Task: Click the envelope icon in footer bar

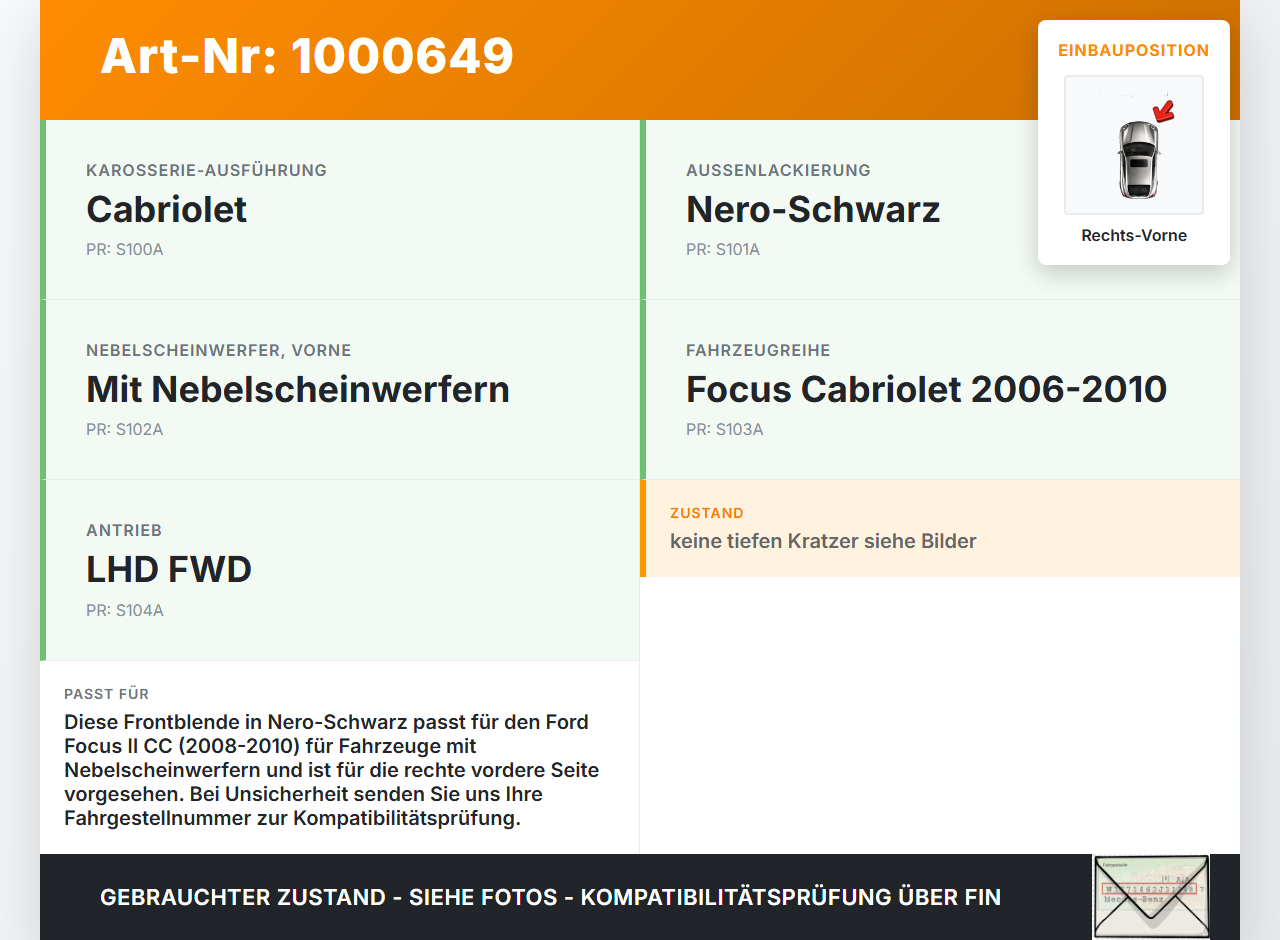Action: point(1151,896)
